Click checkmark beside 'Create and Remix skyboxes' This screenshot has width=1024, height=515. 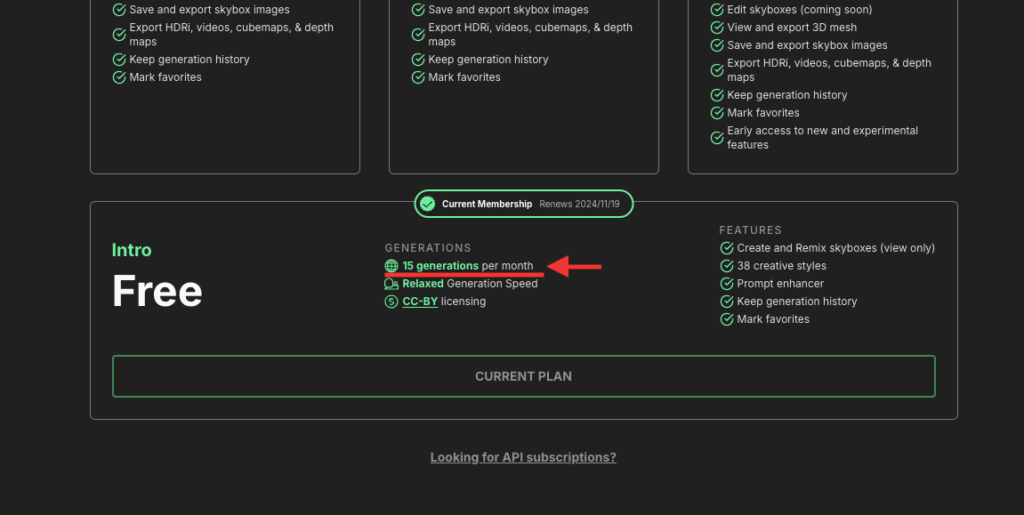click(x=726, y=248)
